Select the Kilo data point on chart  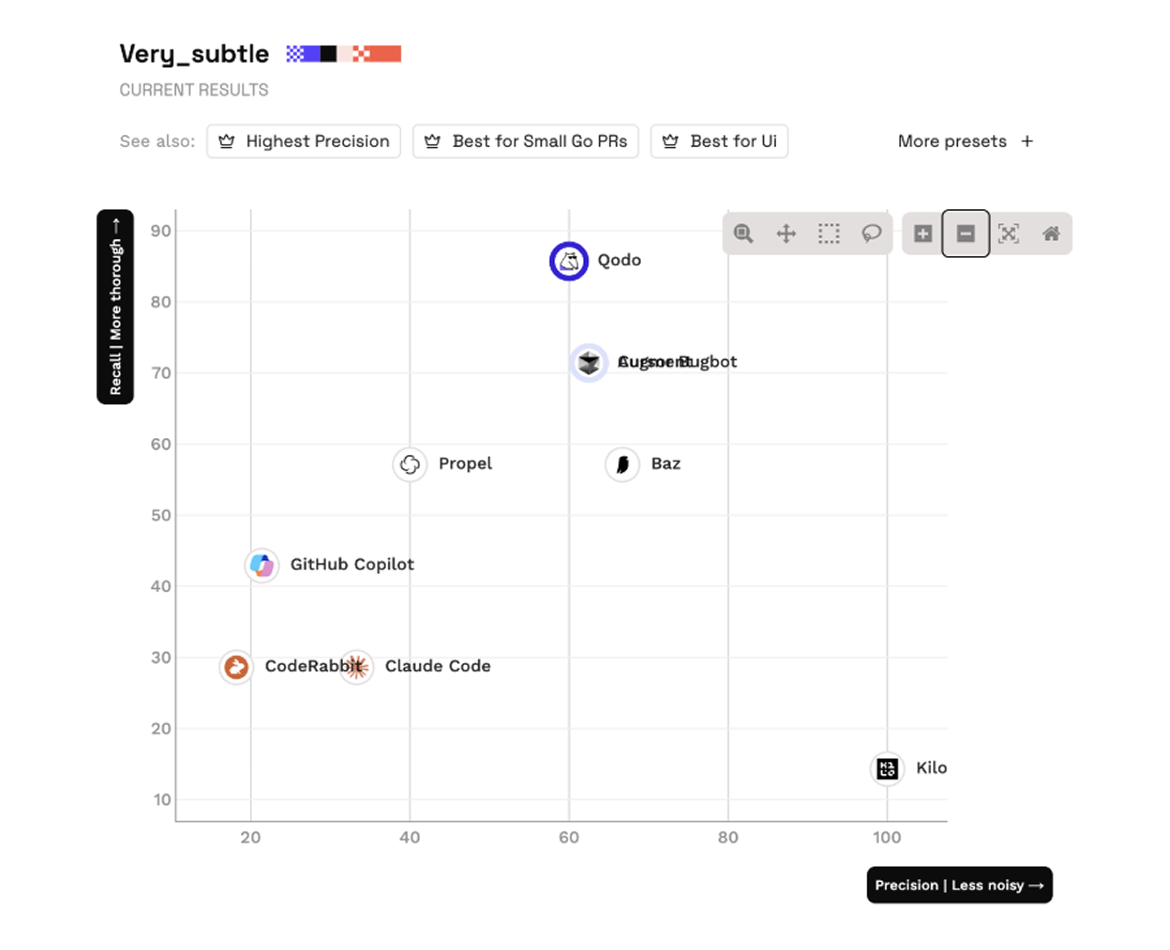click(x=887, y=769)
